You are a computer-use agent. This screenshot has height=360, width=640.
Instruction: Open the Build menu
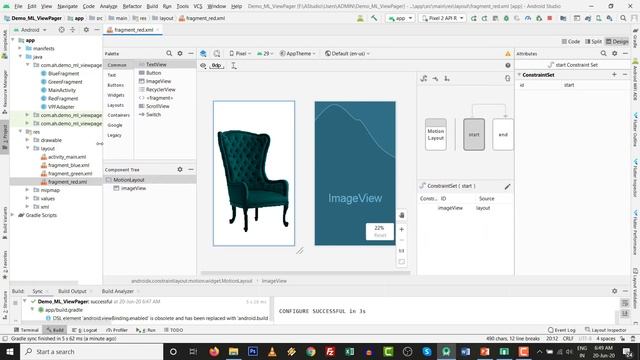click(x=152, y=6)
